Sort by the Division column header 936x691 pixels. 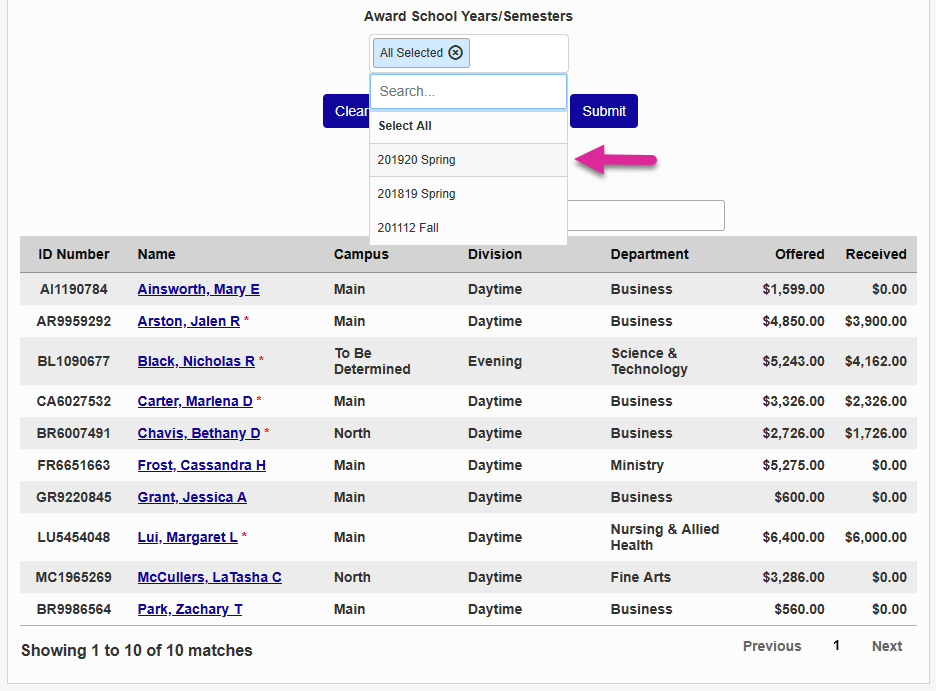coord(495,254)
